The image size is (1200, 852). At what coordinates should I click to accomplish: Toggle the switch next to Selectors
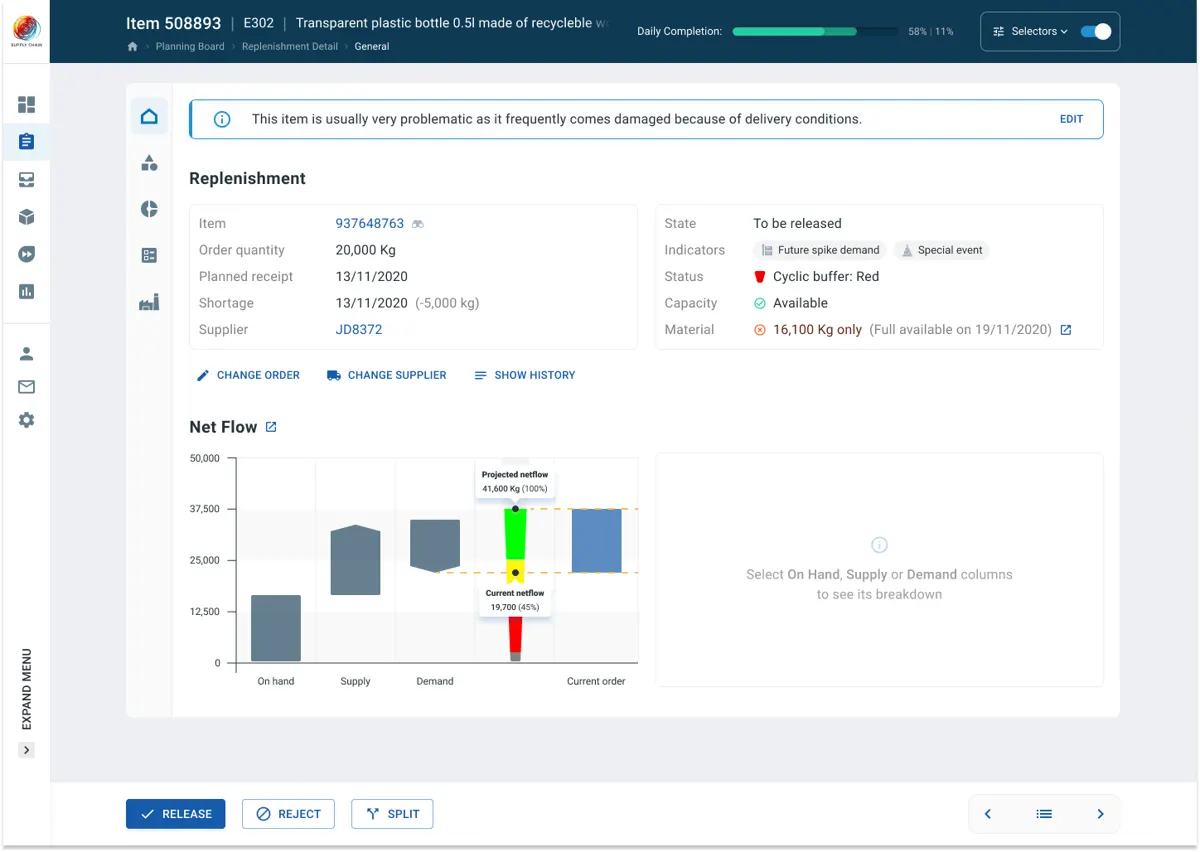pyautogui.click(x=1096, y=32)
